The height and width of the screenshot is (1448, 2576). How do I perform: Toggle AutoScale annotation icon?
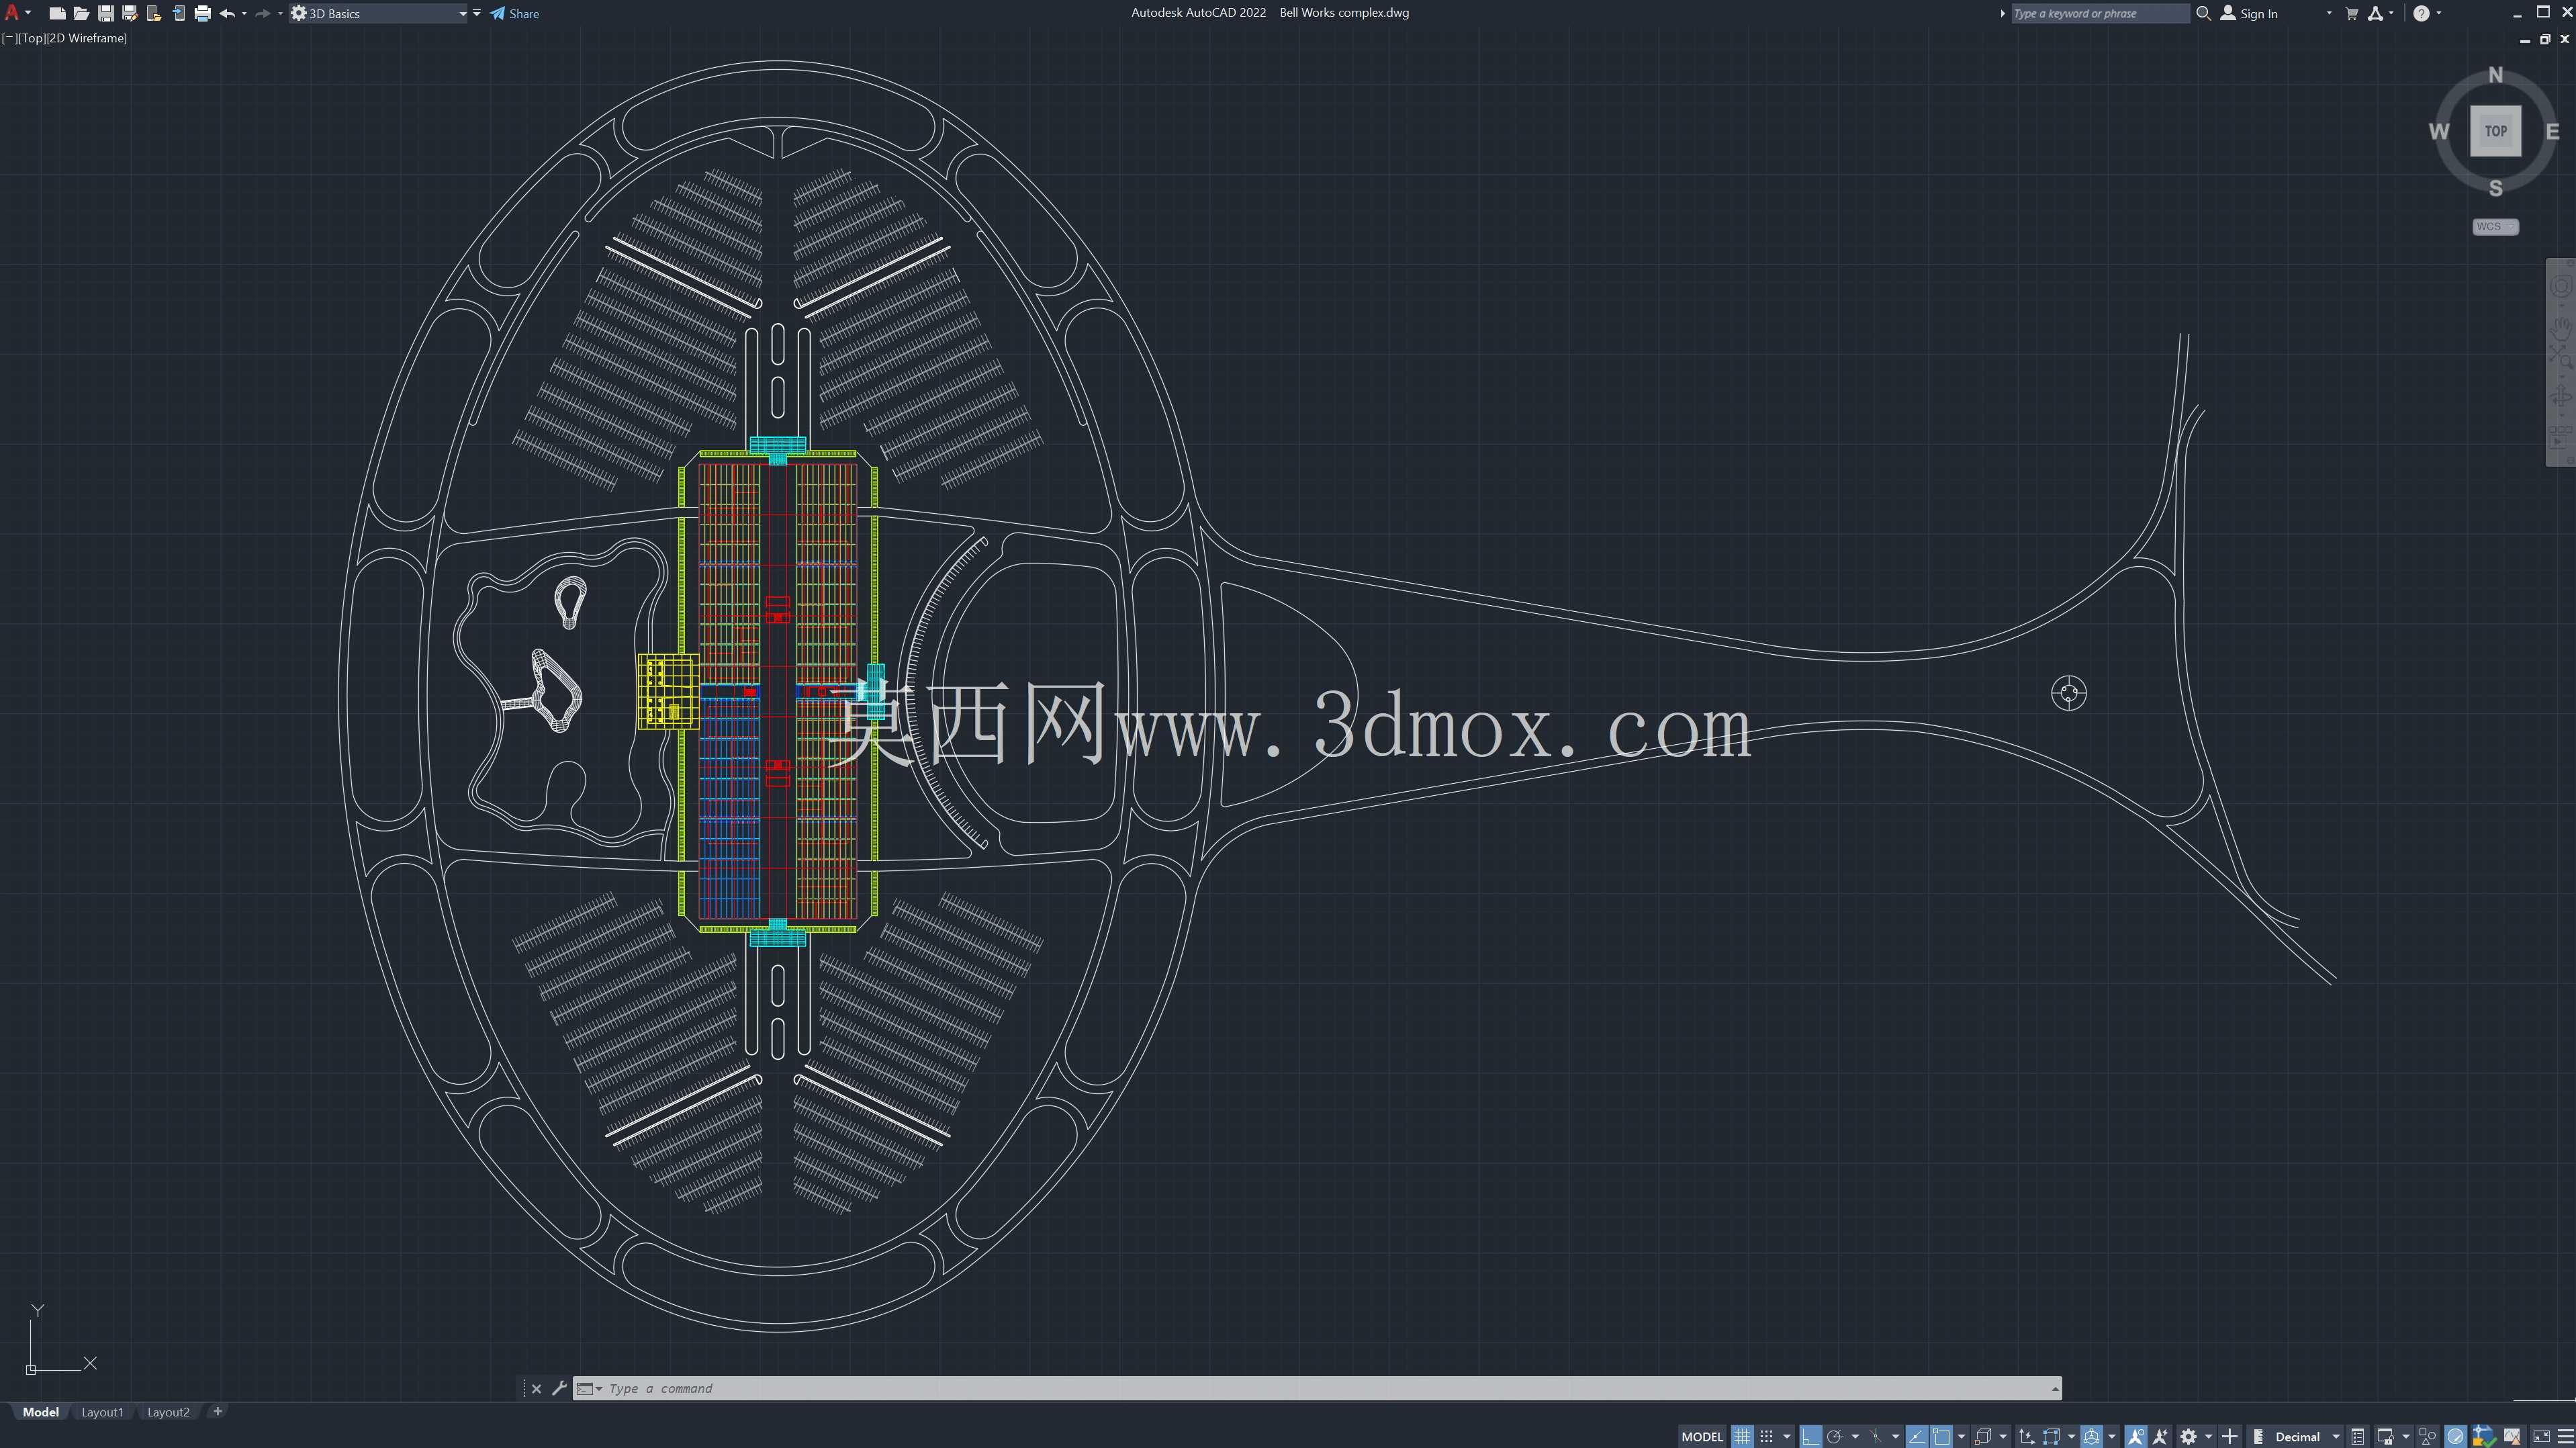(2160, 1437)
